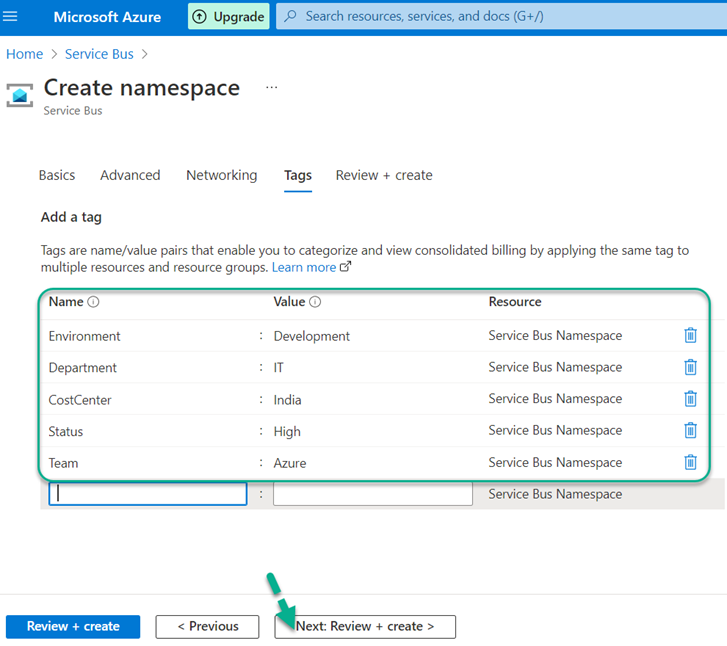This screenshot has height=646, width=727.
Task: Go to Service Bus breadcrumb
Action: (99, 54)
